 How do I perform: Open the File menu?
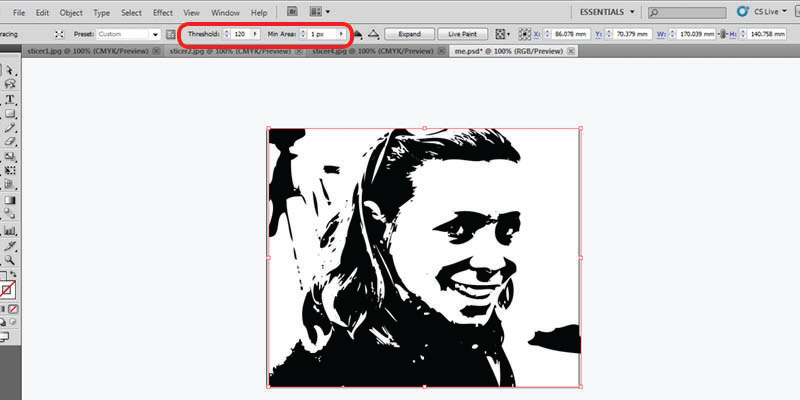coord(19,13)
